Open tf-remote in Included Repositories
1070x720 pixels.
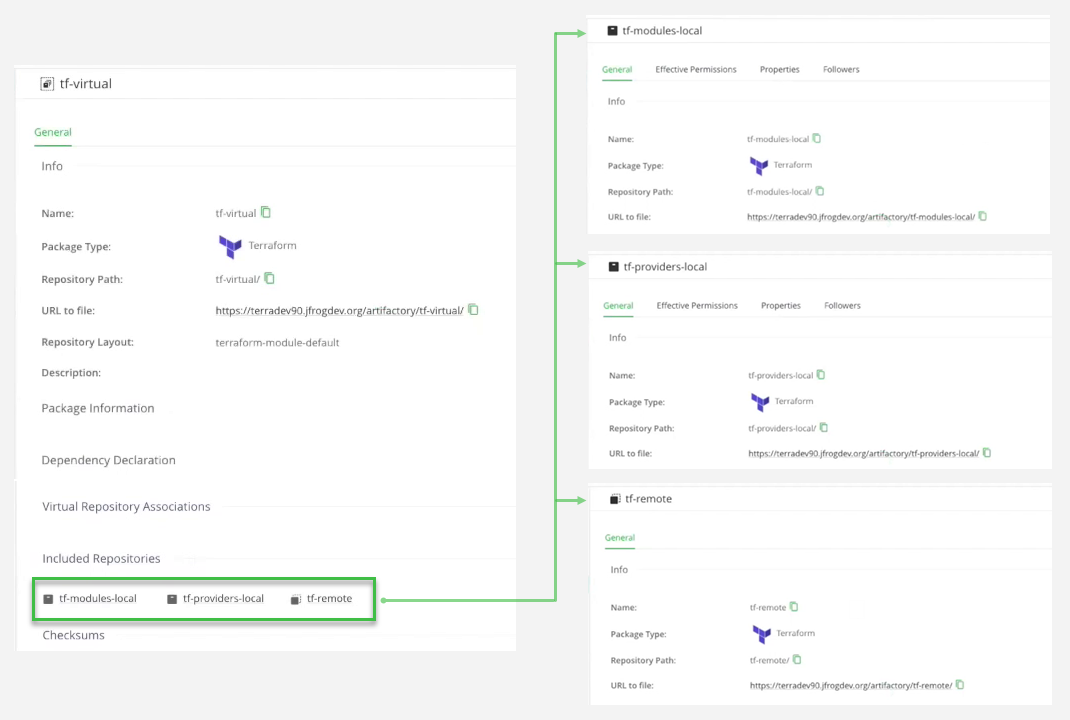click(x=329, y=599)
